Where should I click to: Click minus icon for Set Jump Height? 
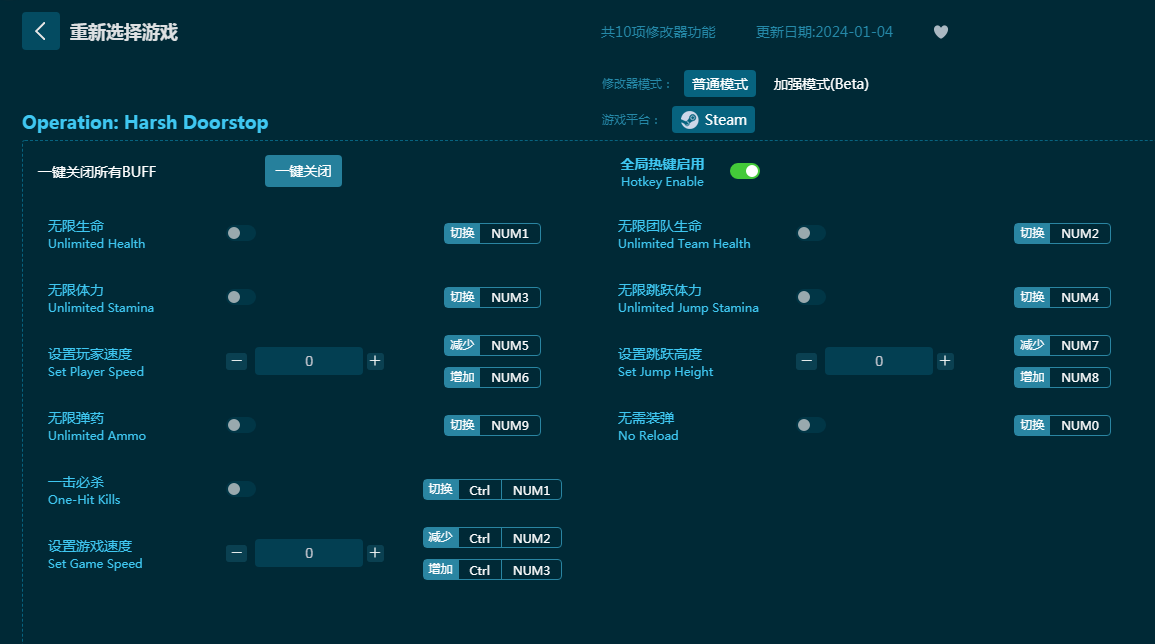click(806, 361)
